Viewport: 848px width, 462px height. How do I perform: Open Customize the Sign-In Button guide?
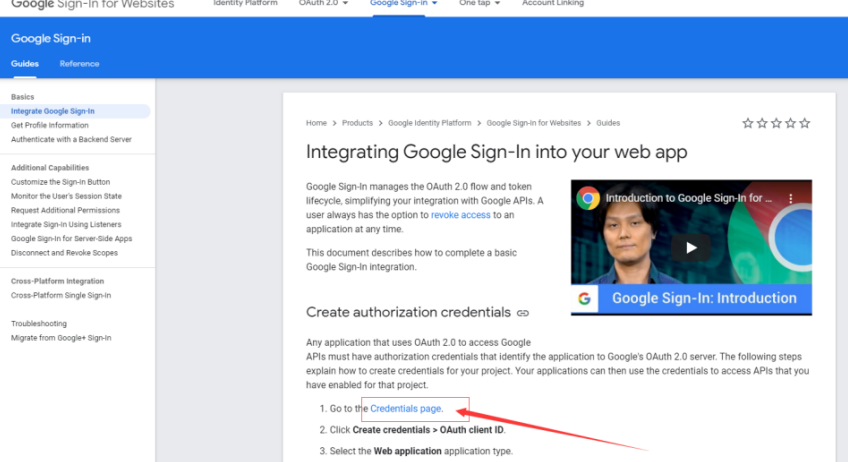(61, 182)
